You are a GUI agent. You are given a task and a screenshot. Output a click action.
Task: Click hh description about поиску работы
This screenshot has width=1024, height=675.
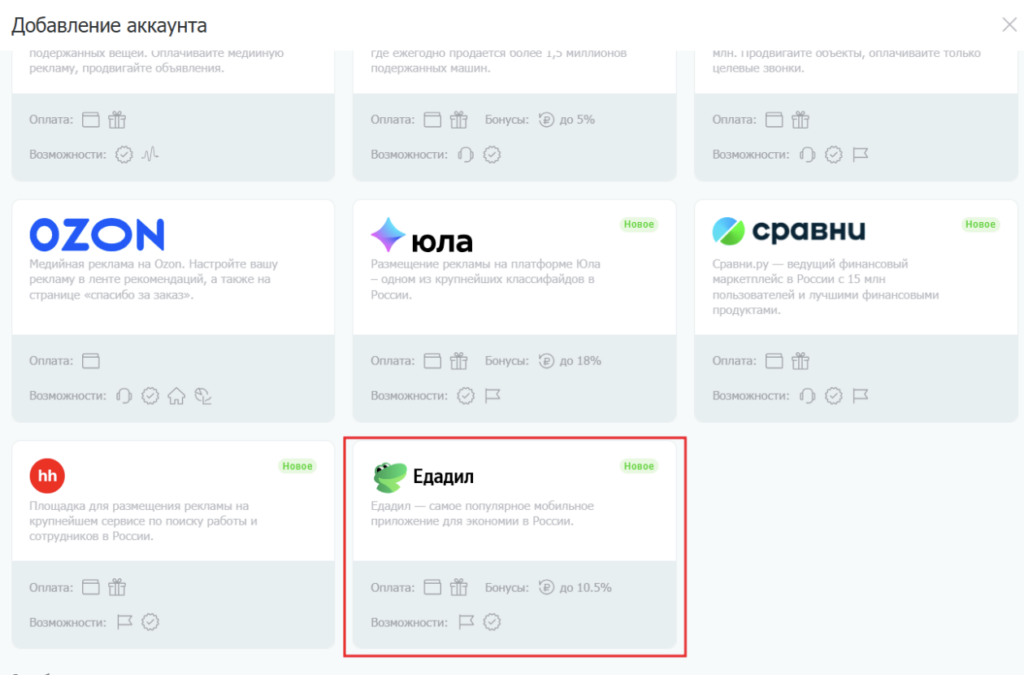143,521
